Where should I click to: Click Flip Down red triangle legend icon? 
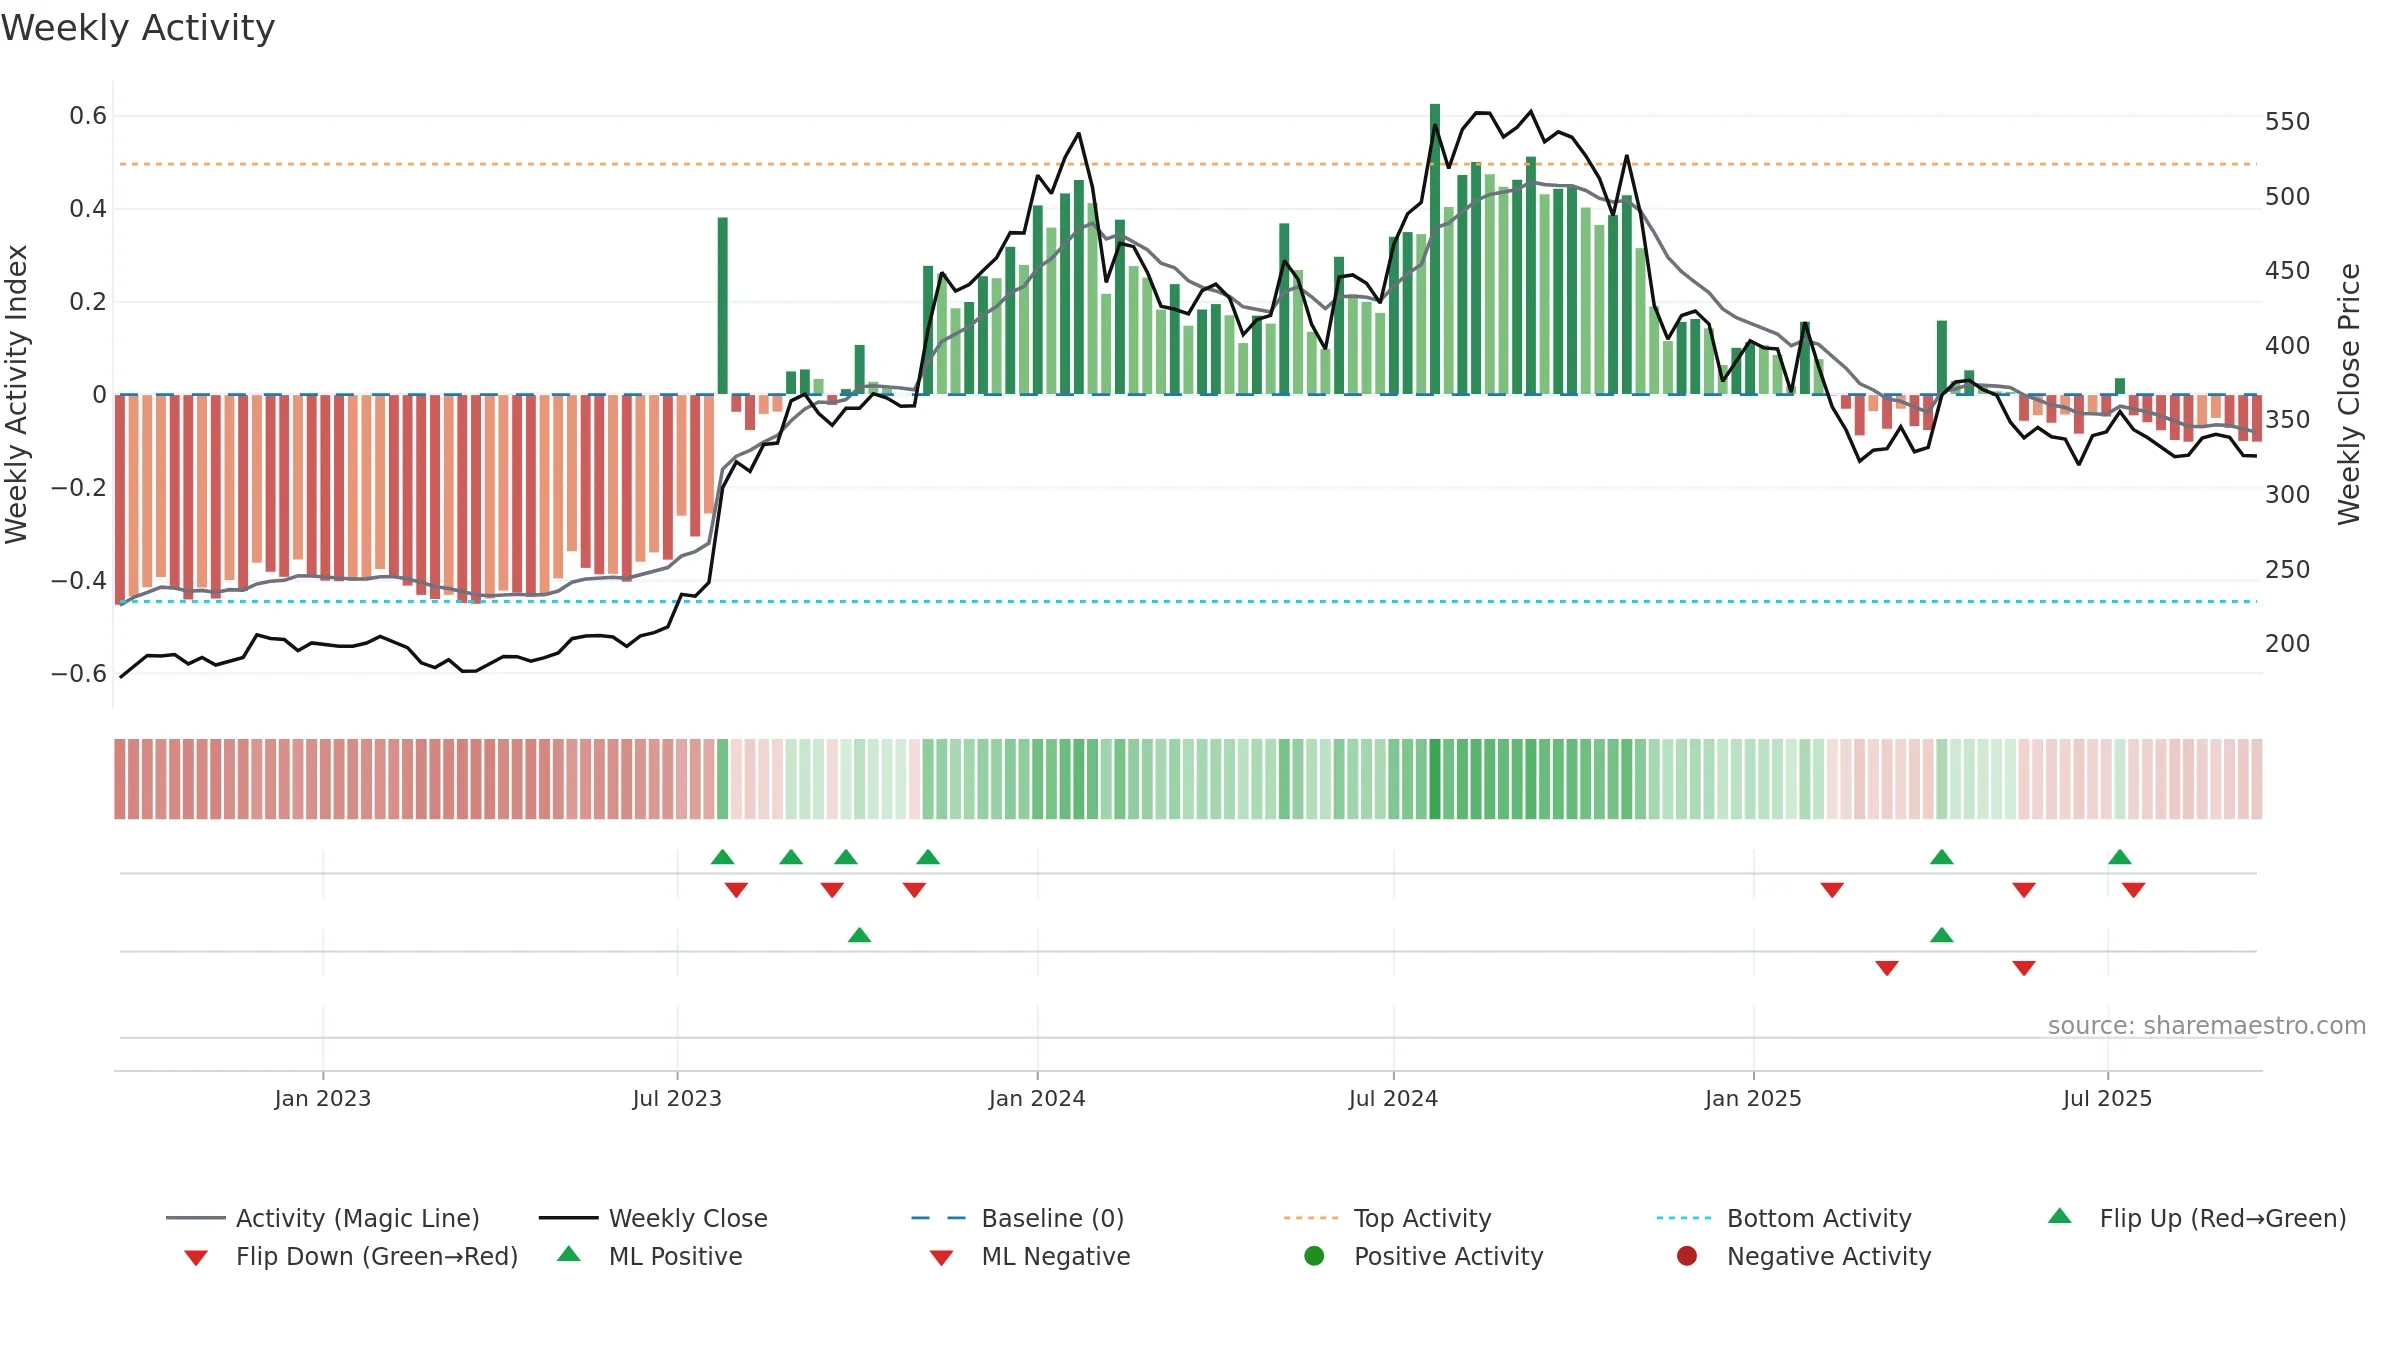tap(196, 1257)
